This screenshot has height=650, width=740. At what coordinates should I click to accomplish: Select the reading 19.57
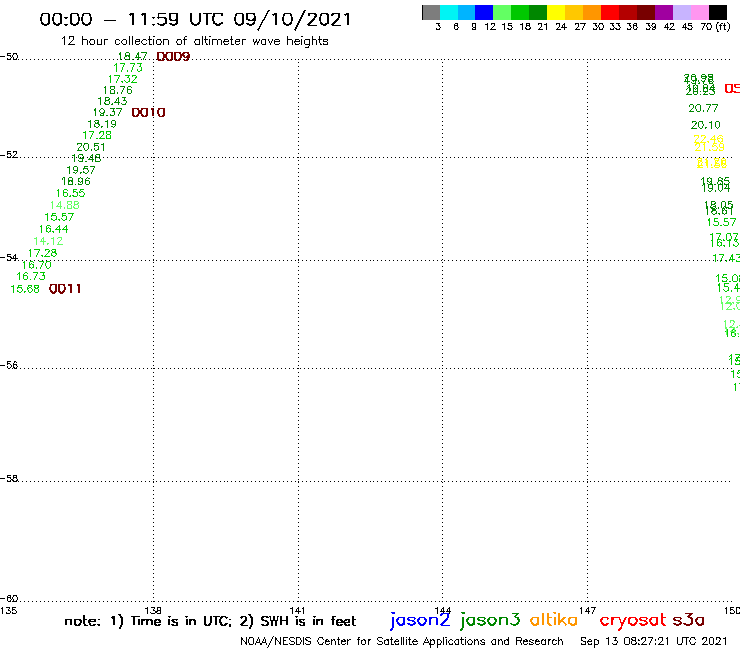coord(81,170)
